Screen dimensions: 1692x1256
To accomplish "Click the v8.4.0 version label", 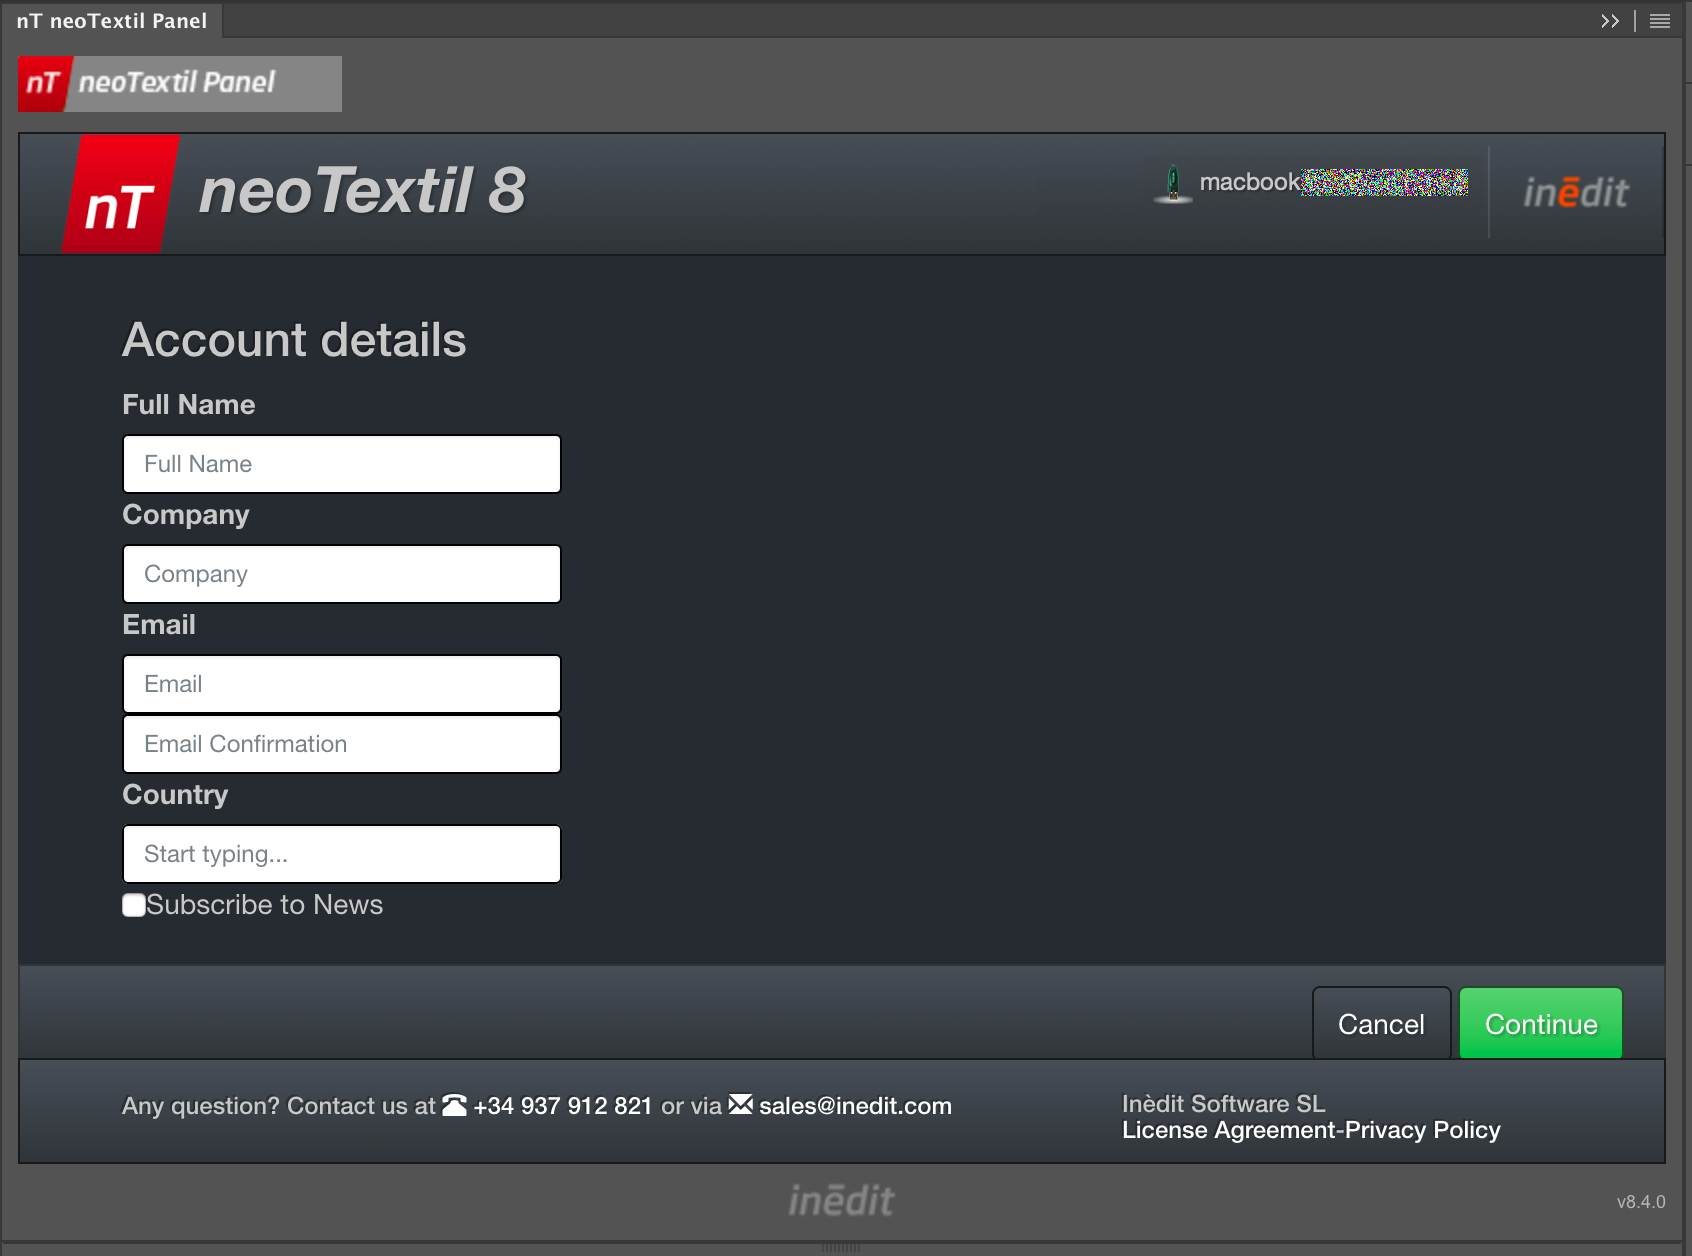I will click(1641, 1202).
